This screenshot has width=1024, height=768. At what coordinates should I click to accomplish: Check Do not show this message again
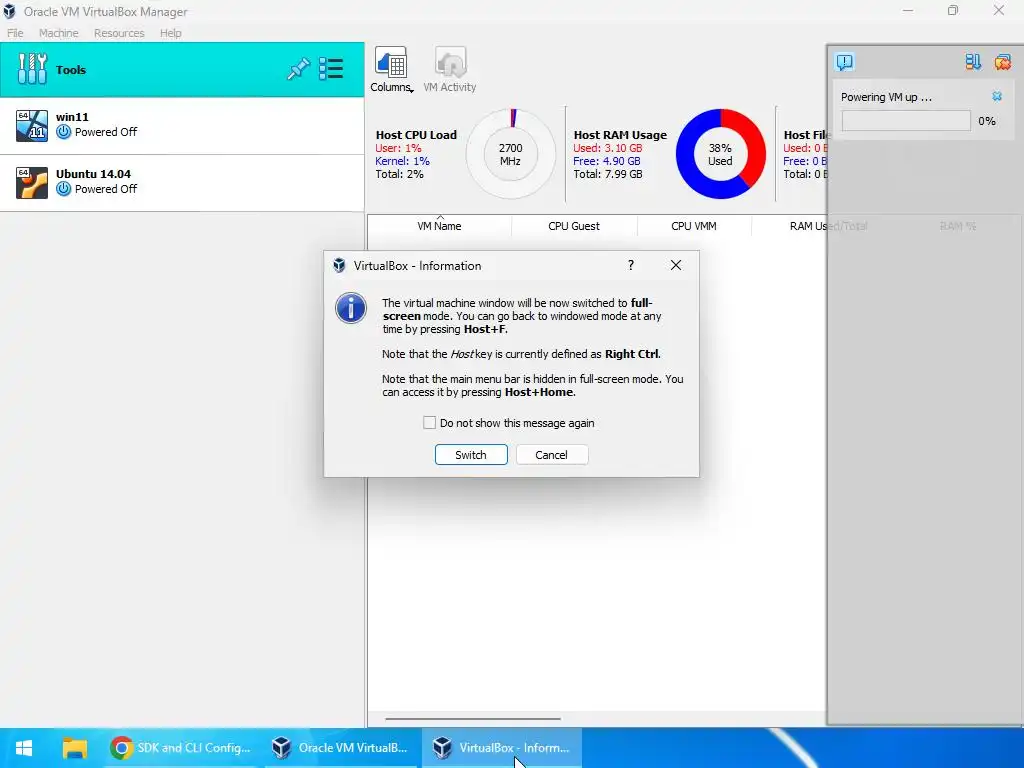[429, 423]
